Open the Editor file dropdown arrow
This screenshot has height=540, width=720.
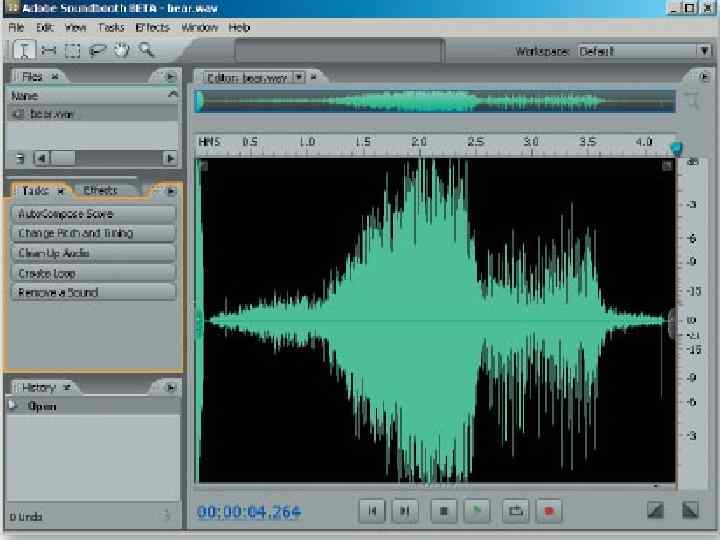(299, 77)
